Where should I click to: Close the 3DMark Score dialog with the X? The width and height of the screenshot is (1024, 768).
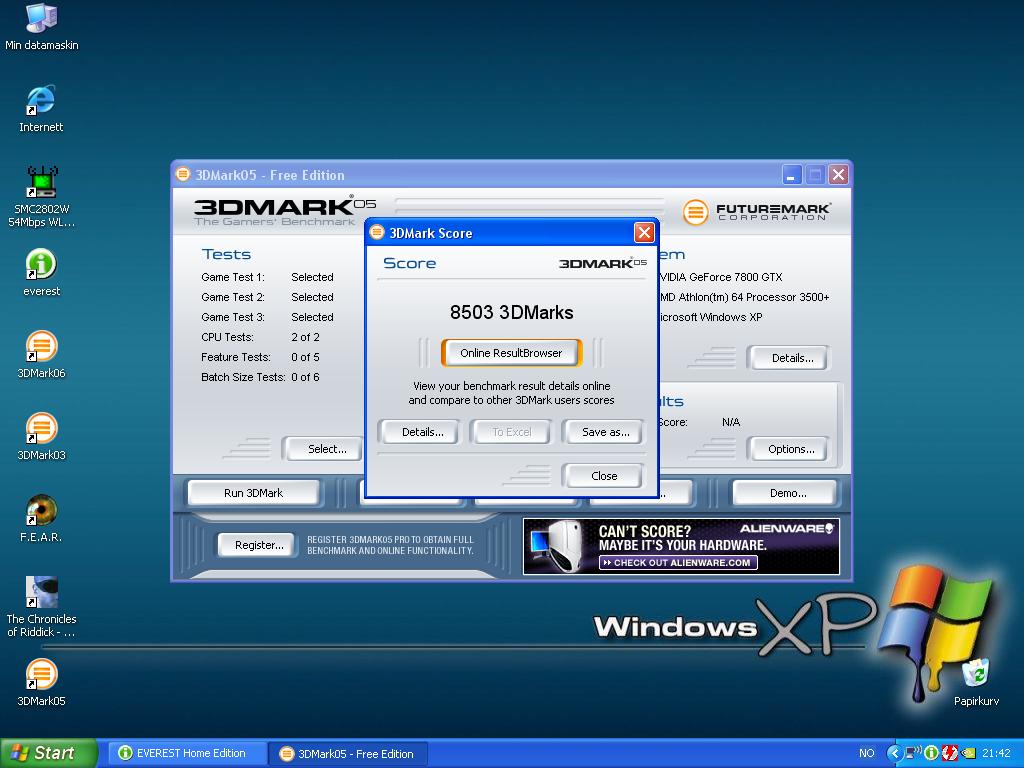(644, 232)
